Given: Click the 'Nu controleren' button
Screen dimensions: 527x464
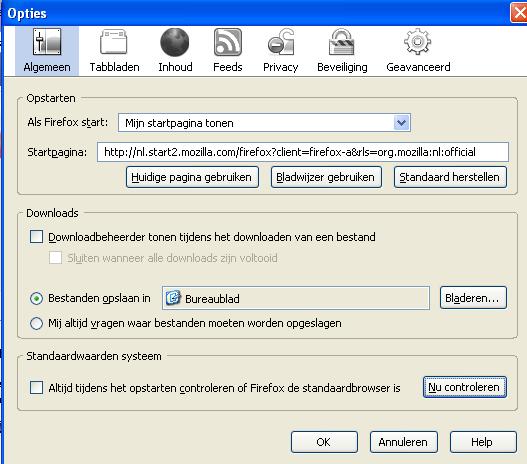Looking at the screenshot, I should tap(464, 387).
